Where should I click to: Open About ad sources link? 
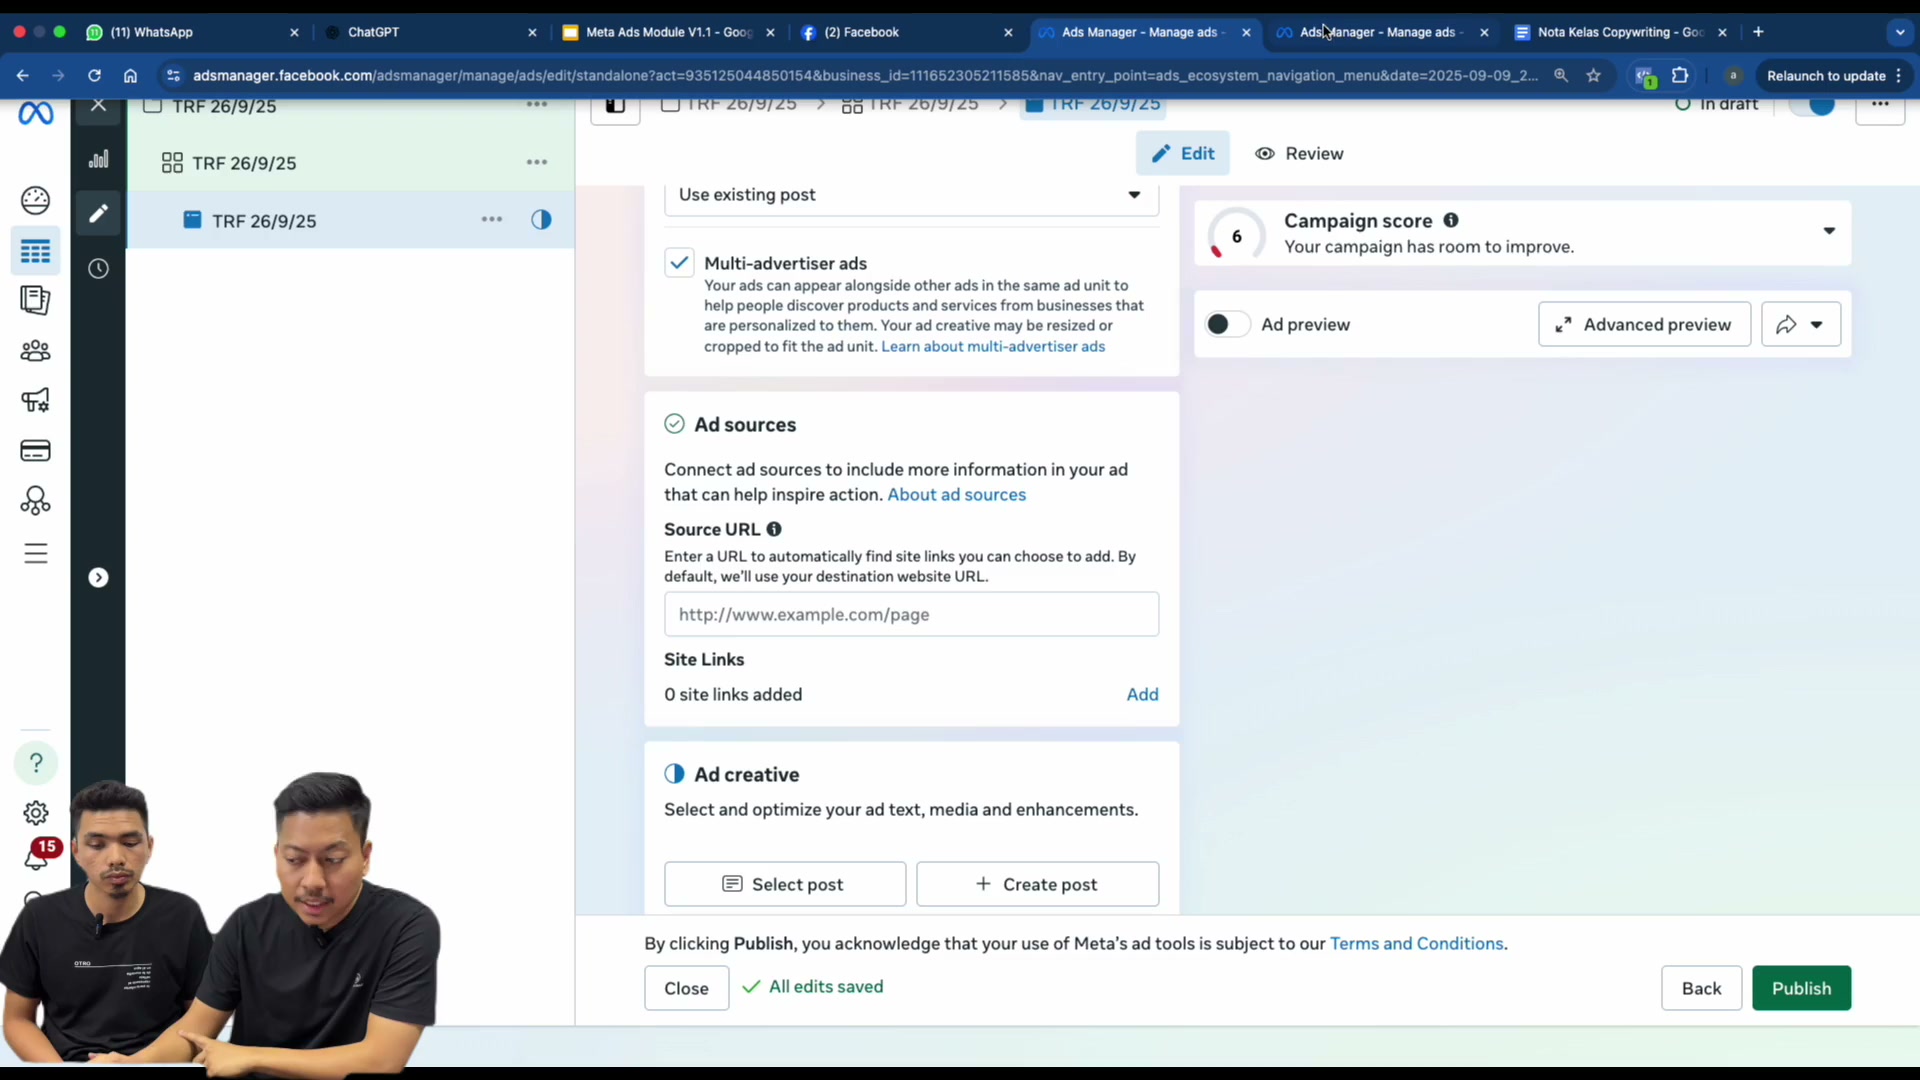[x=956, y=494]
